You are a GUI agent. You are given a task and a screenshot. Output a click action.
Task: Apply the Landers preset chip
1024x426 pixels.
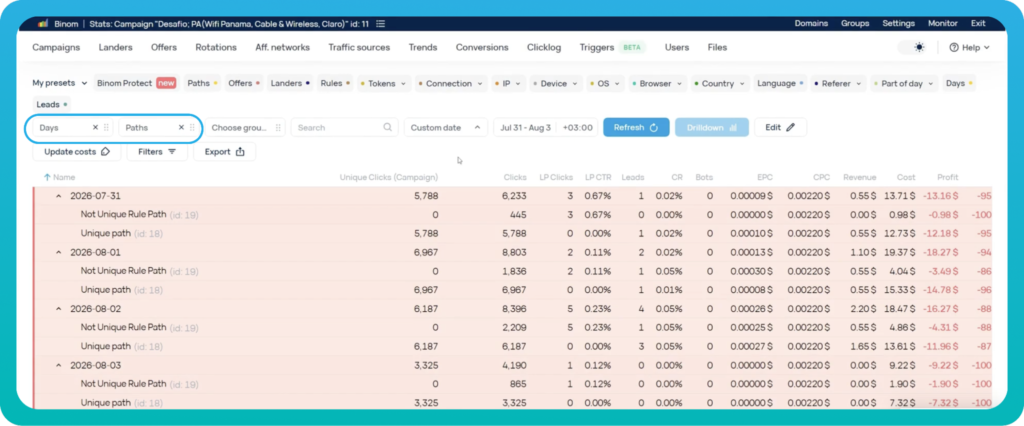point(291,83)
